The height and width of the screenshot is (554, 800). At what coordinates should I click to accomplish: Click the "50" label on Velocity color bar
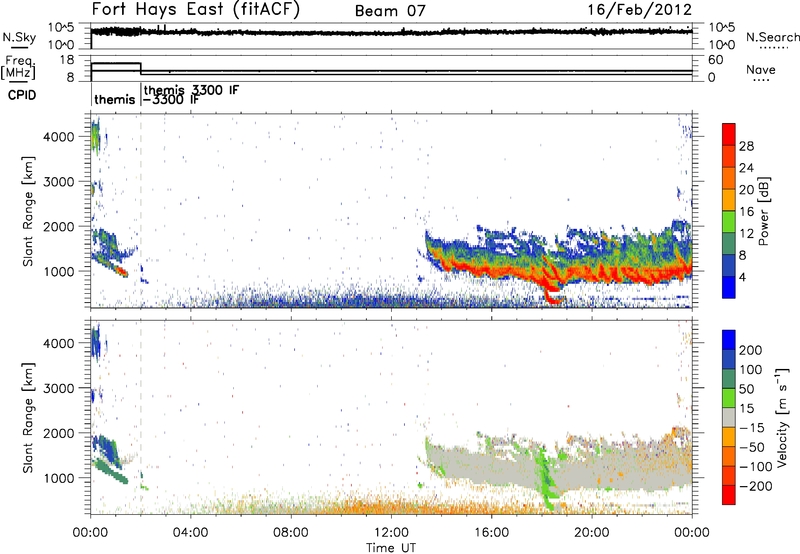click(746, 389)
